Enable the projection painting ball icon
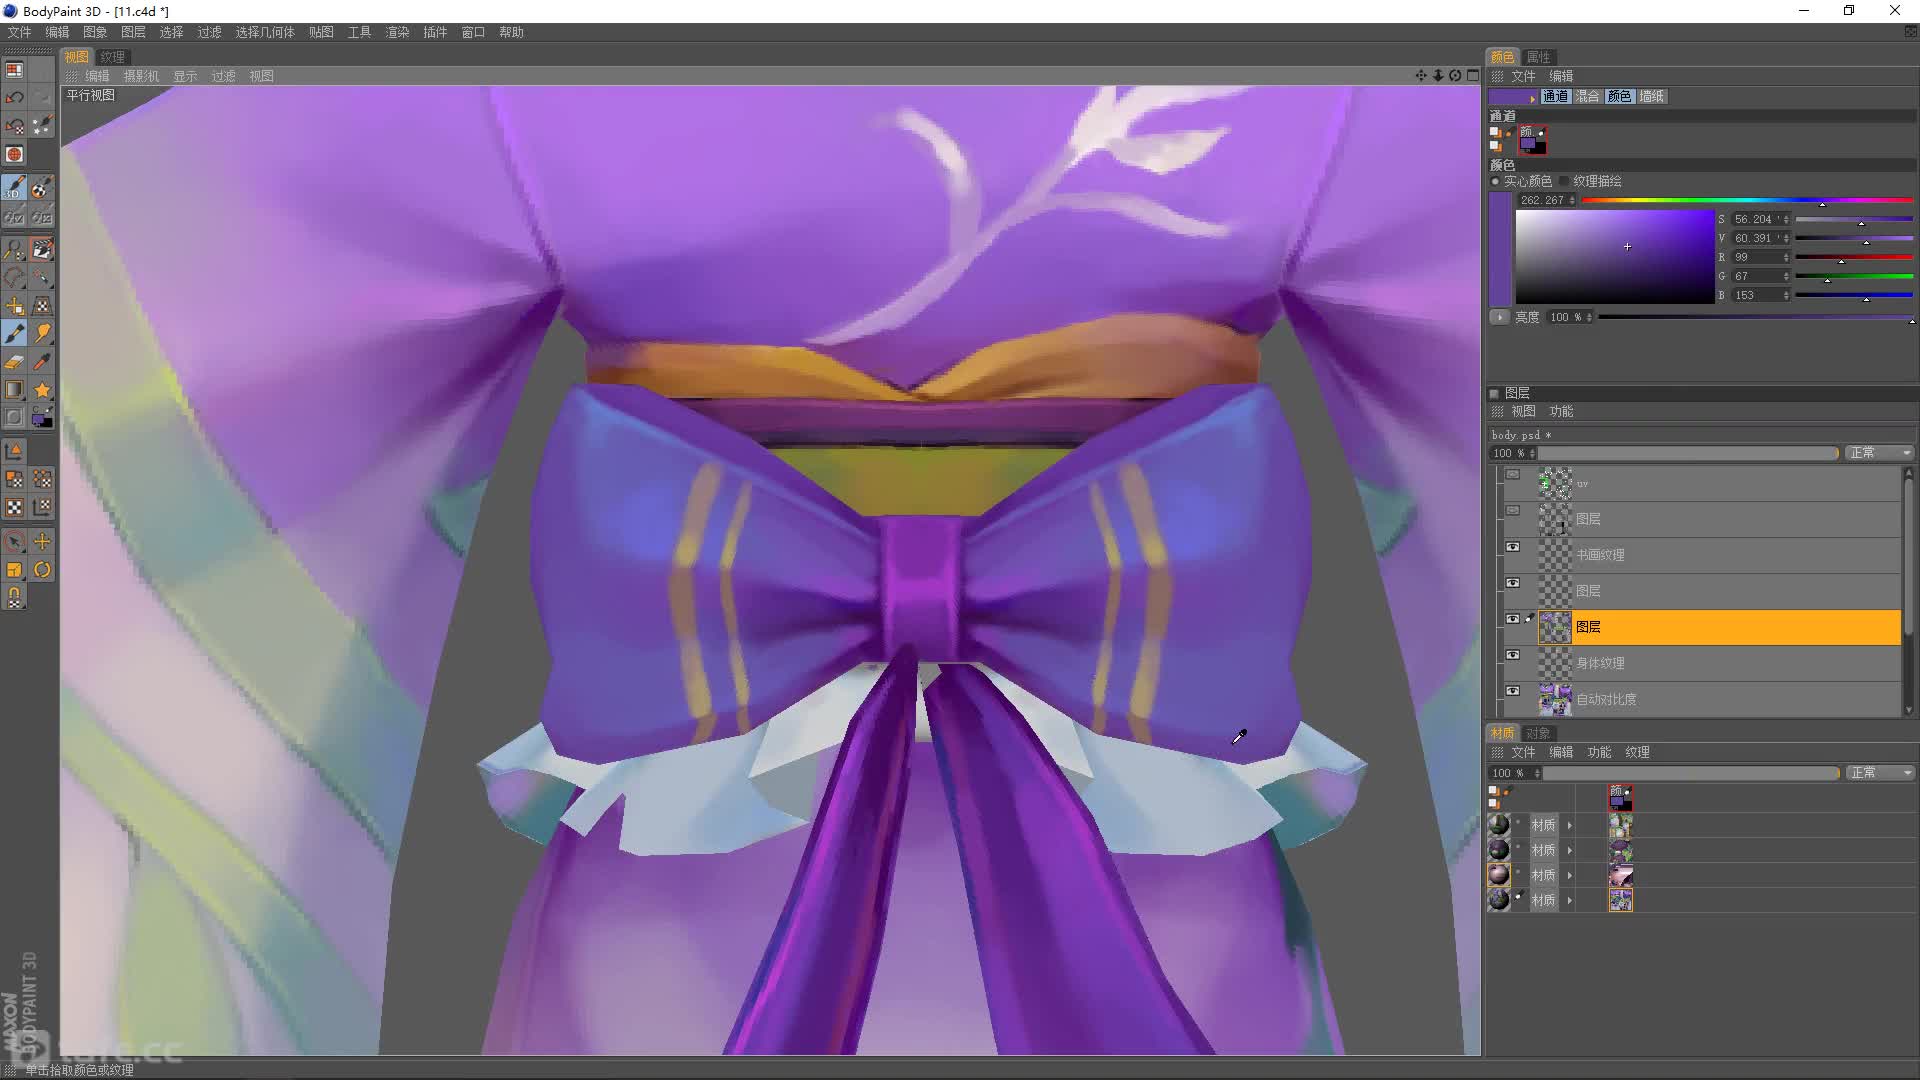The height and width of the screenshot is (1080, 1920). pos(42,188)
